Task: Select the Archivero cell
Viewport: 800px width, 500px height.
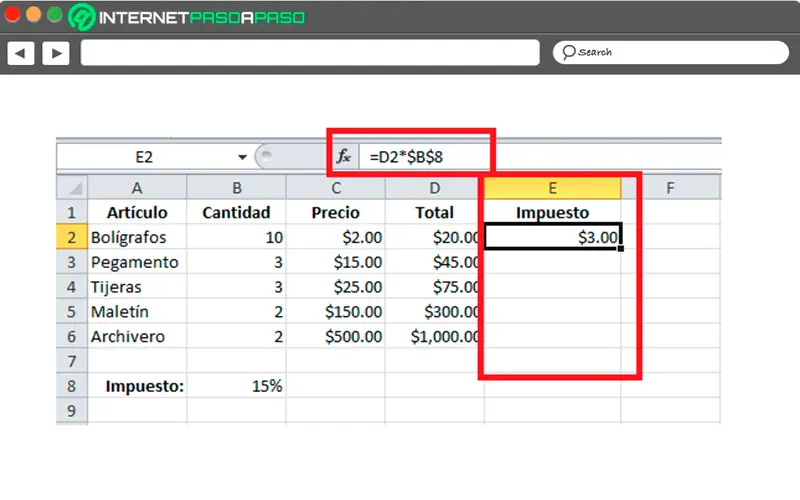Action: pos(137,336)
